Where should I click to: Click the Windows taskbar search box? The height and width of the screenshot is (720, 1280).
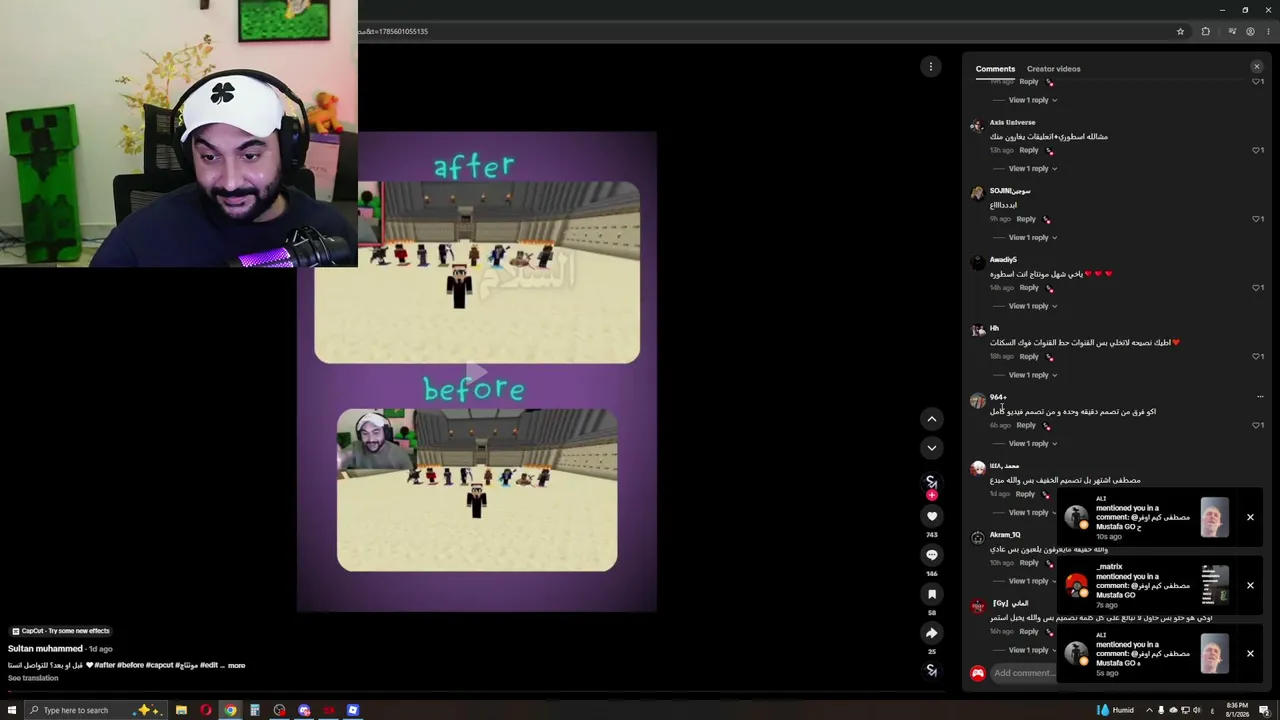click(95, 710)
